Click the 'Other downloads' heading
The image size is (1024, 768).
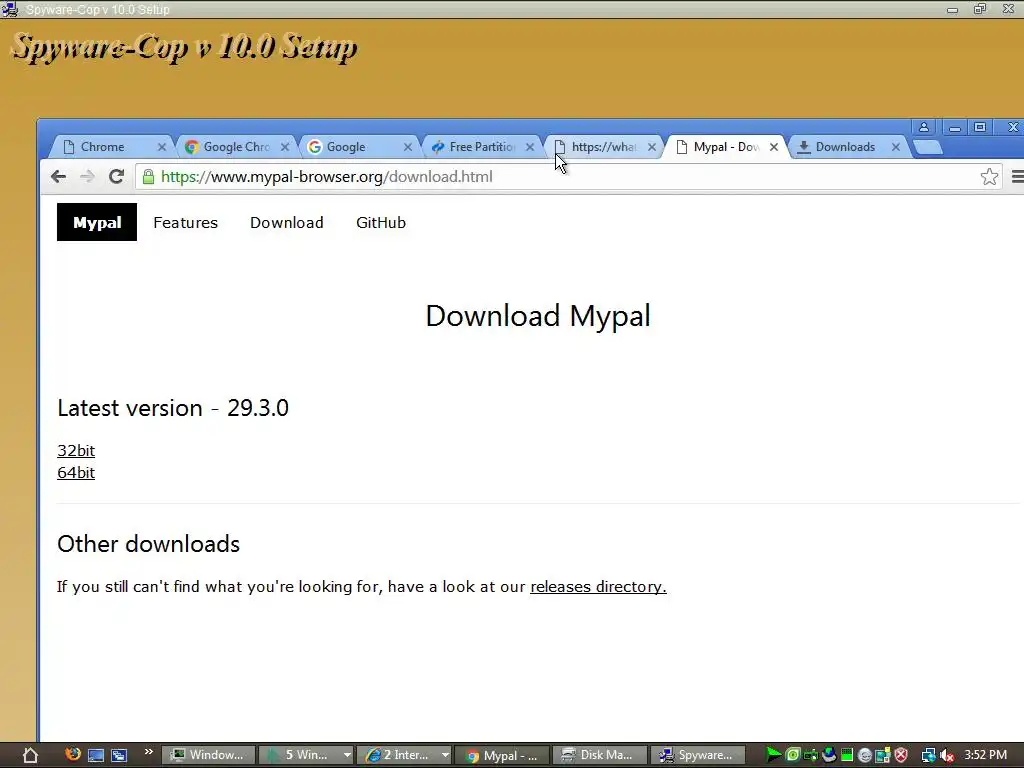point(148,544)
